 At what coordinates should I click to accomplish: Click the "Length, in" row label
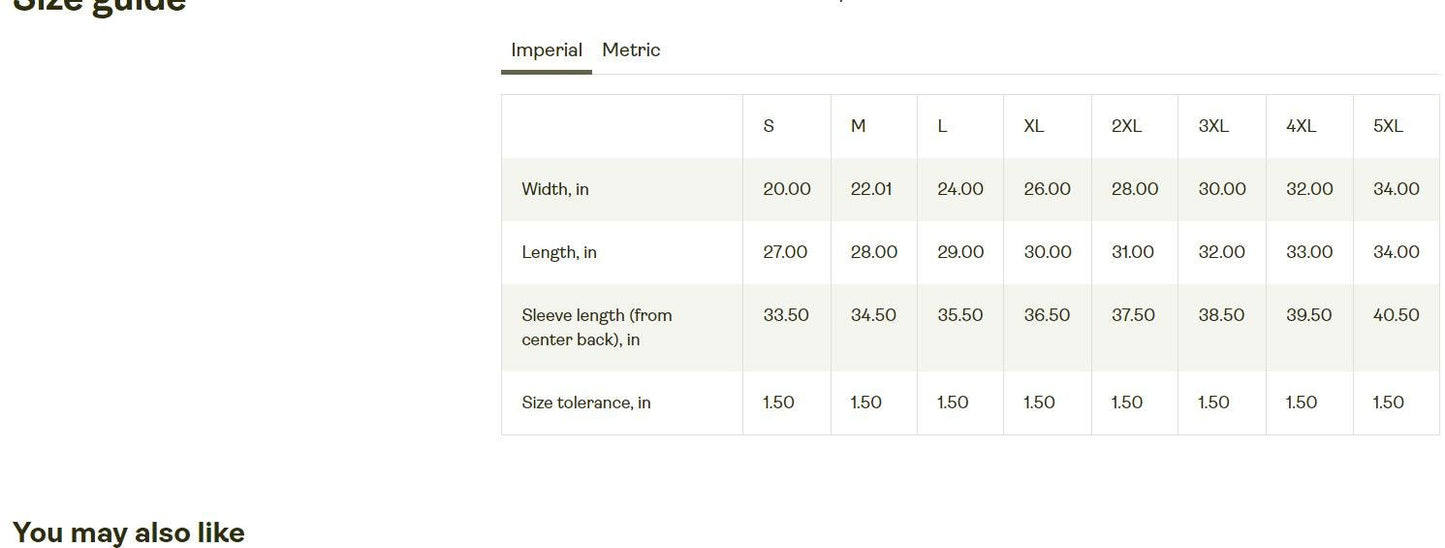(559, 252)
